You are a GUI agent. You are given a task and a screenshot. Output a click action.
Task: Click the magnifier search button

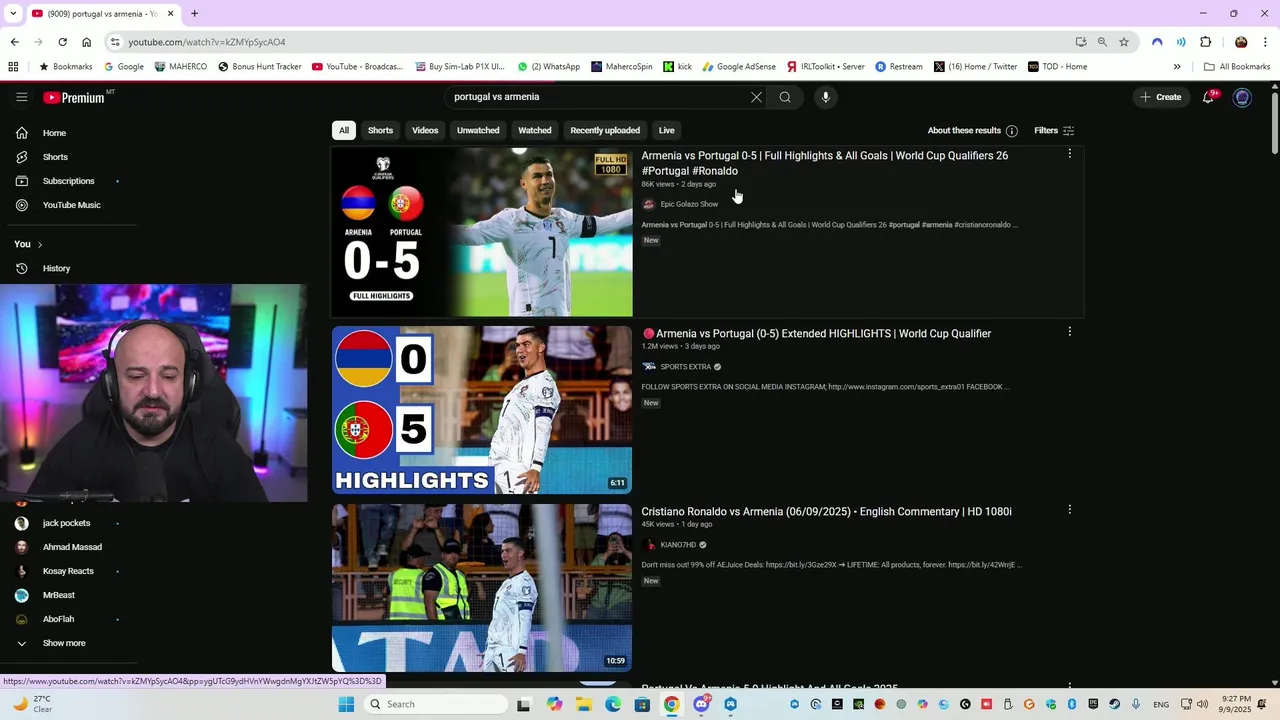[x=785, y=97]
